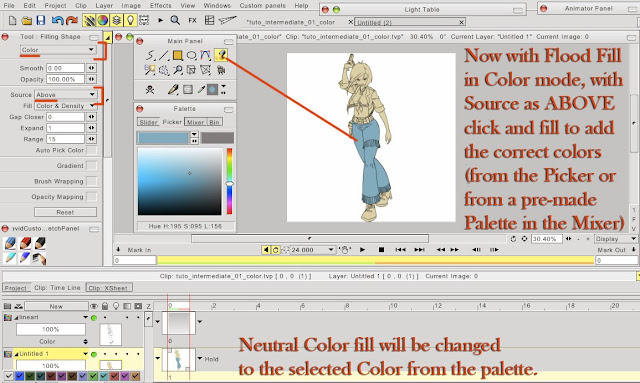The image size is (640, 383).
Task: Toggle visibility green dot of lineart layer
Action: pyautogui.click(x=94, y=318)
